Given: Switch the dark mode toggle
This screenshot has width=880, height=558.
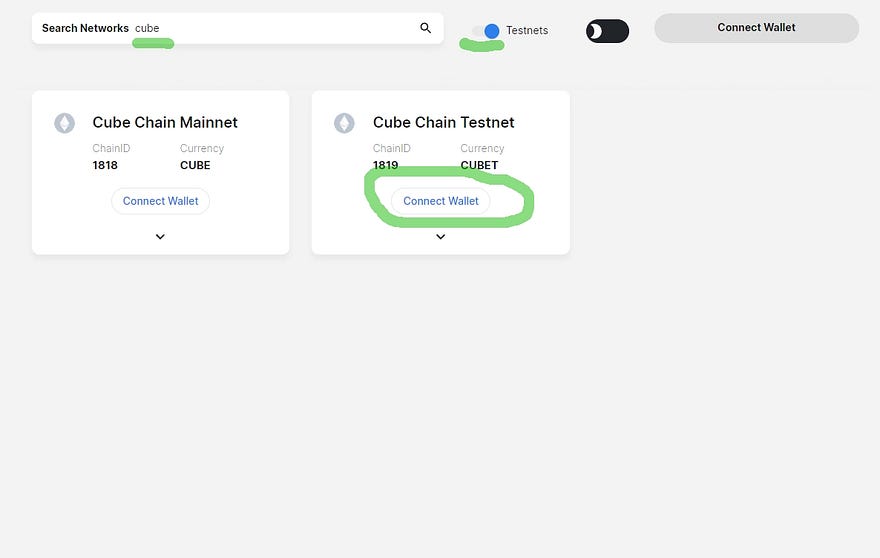Looking at the screenshot, I should click(x=607, y=31).
